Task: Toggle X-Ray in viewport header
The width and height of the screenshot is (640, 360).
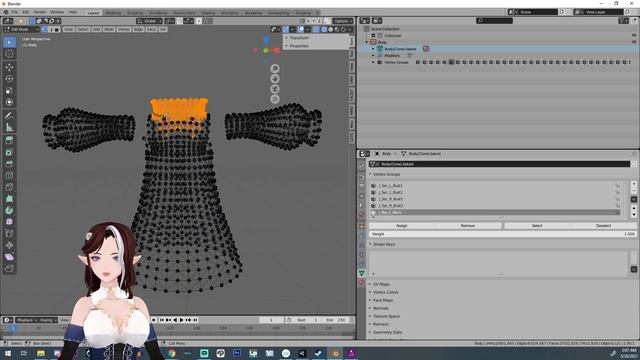Action: 316,29
